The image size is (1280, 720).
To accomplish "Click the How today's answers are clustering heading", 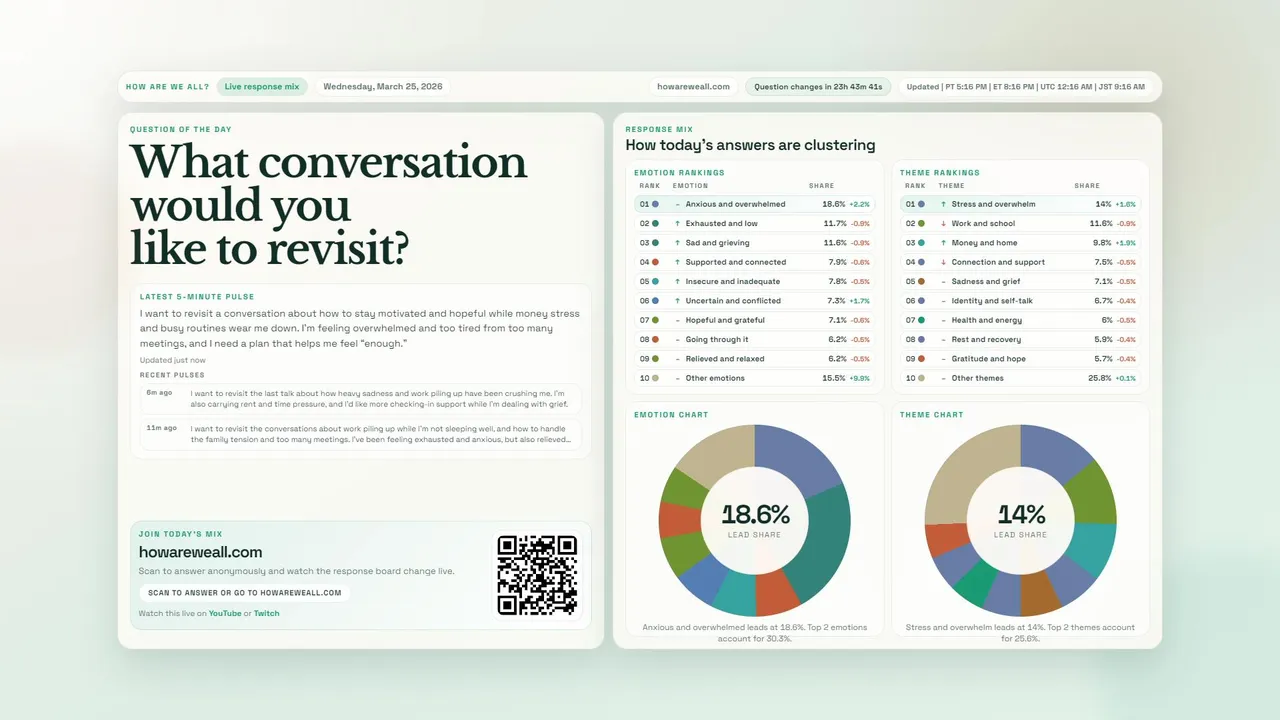I will 750,146.
